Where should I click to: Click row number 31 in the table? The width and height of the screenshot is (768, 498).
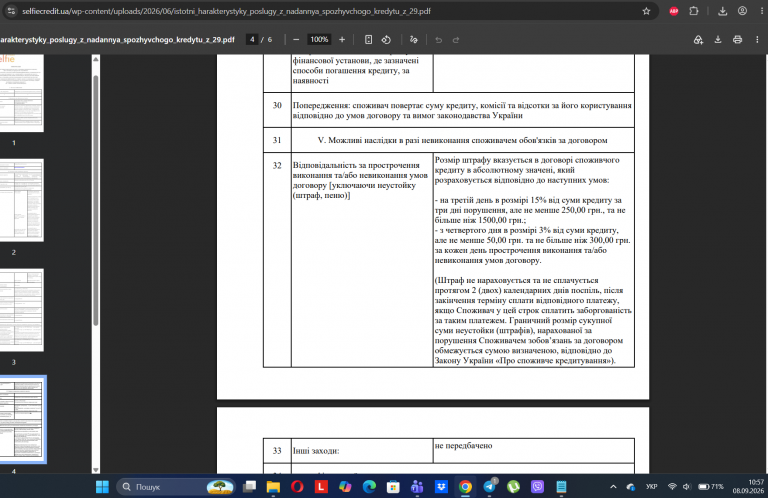coord(277,140)
